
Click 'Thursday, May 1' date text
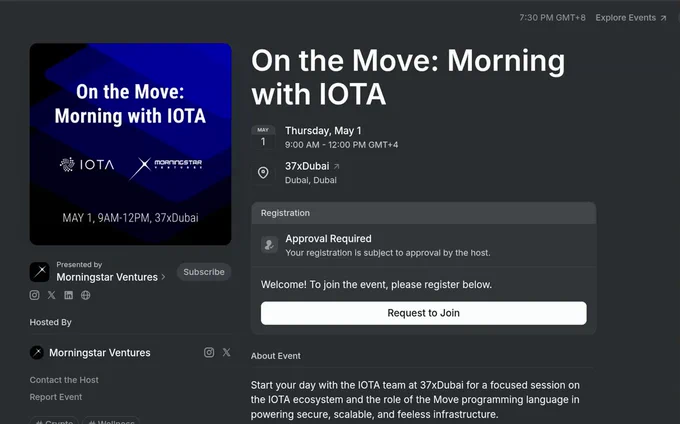323,130
